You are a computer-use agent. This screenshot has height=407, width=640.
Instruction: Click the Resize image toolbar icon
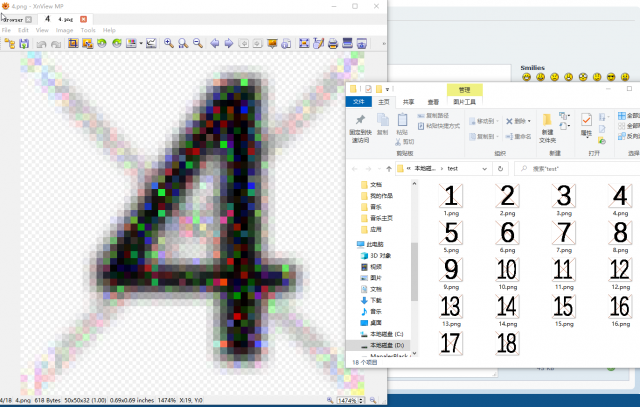click(x=88, y=43)
